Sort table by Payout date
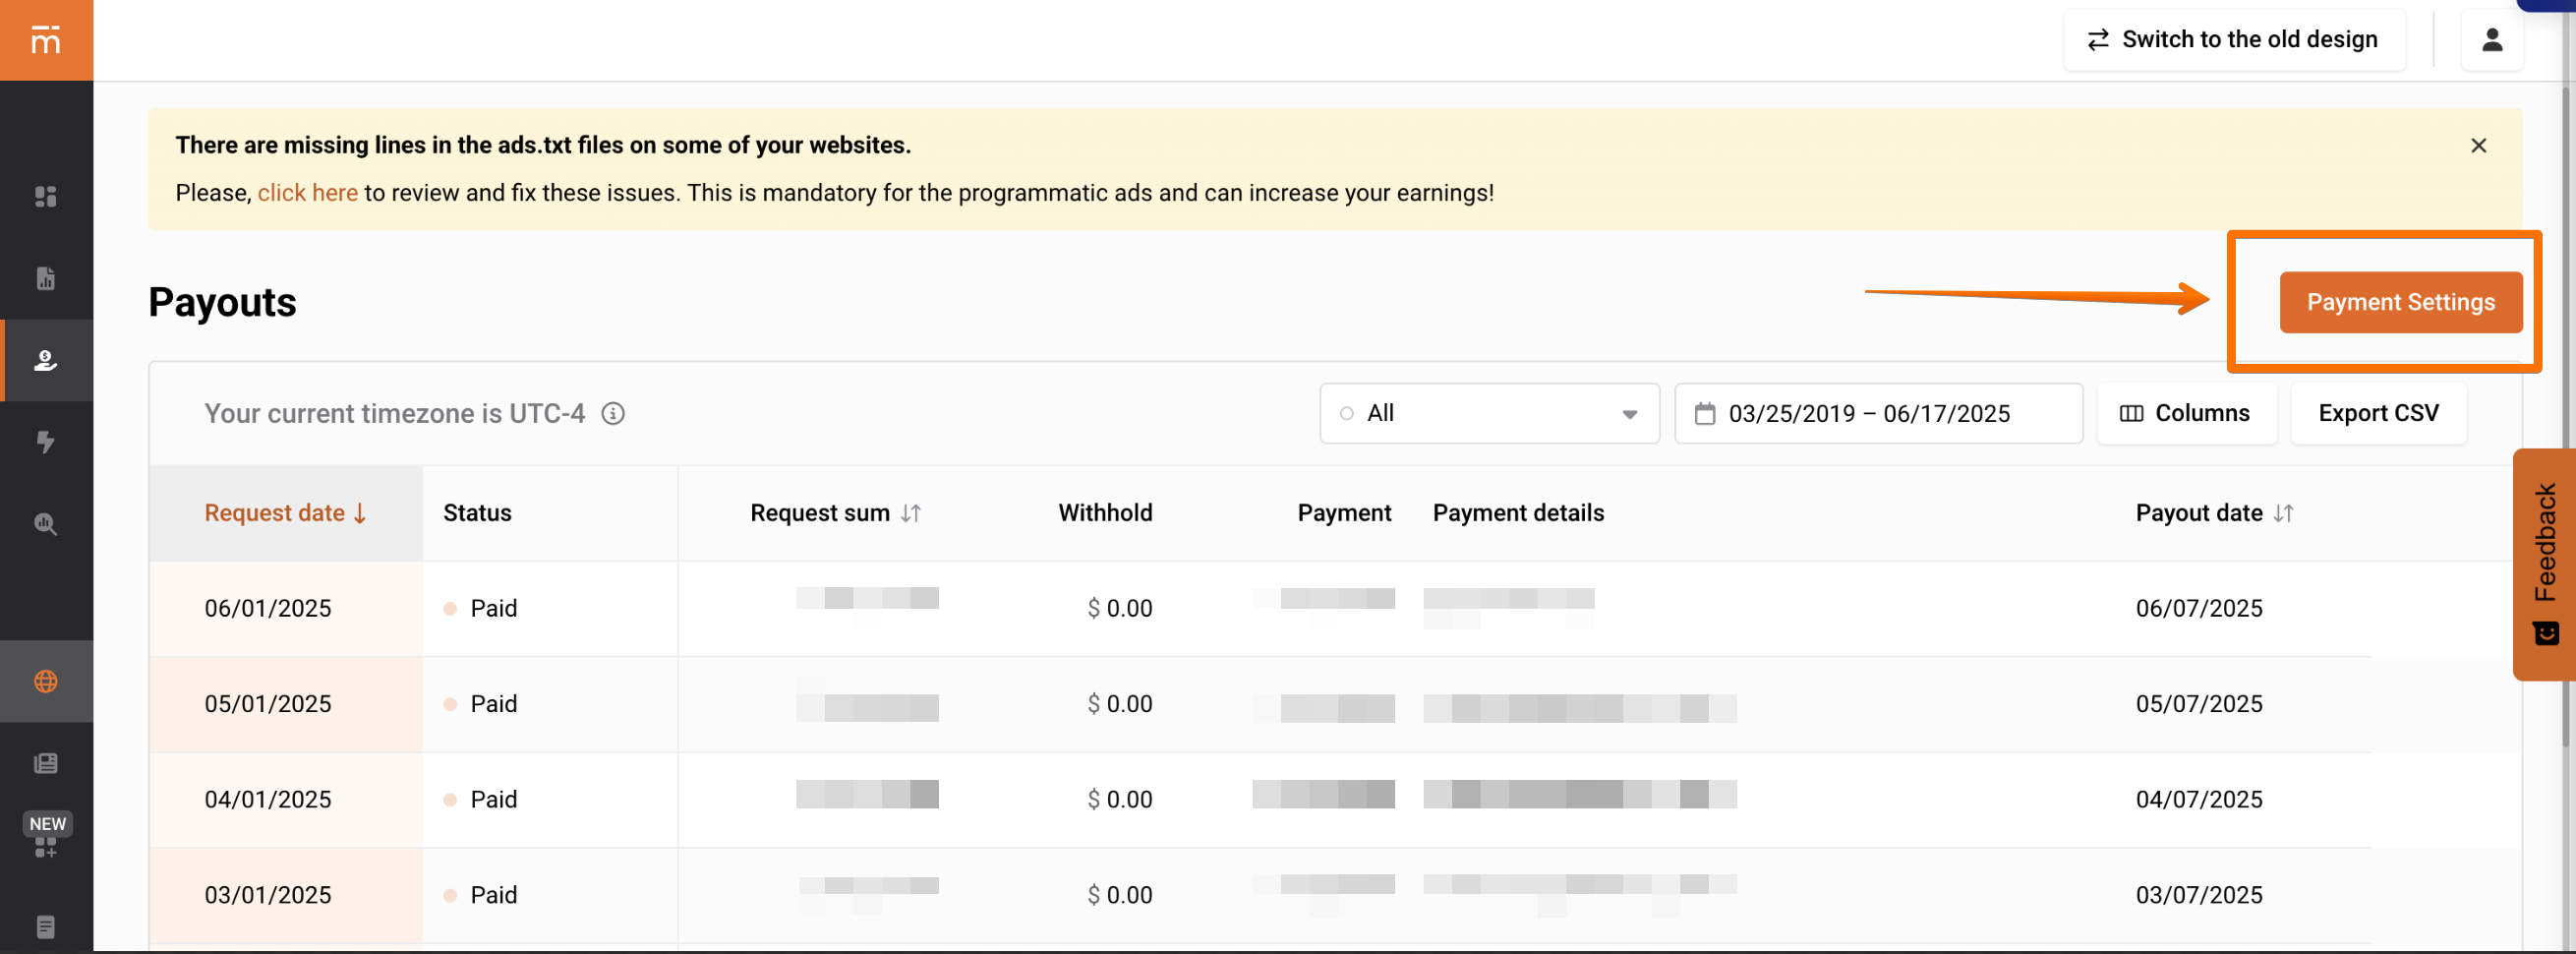This screenshot has width=2576, height=954. coord(2213,513)
